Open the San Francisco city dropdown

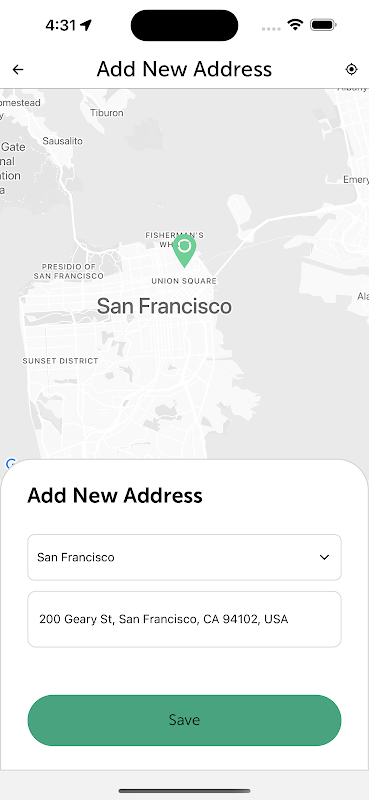tap(184, 557)
